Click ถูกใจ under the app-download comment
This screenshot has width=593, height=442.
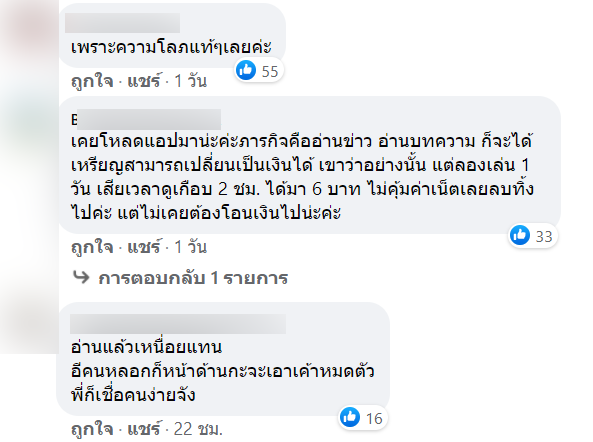(x=92, y=247)
